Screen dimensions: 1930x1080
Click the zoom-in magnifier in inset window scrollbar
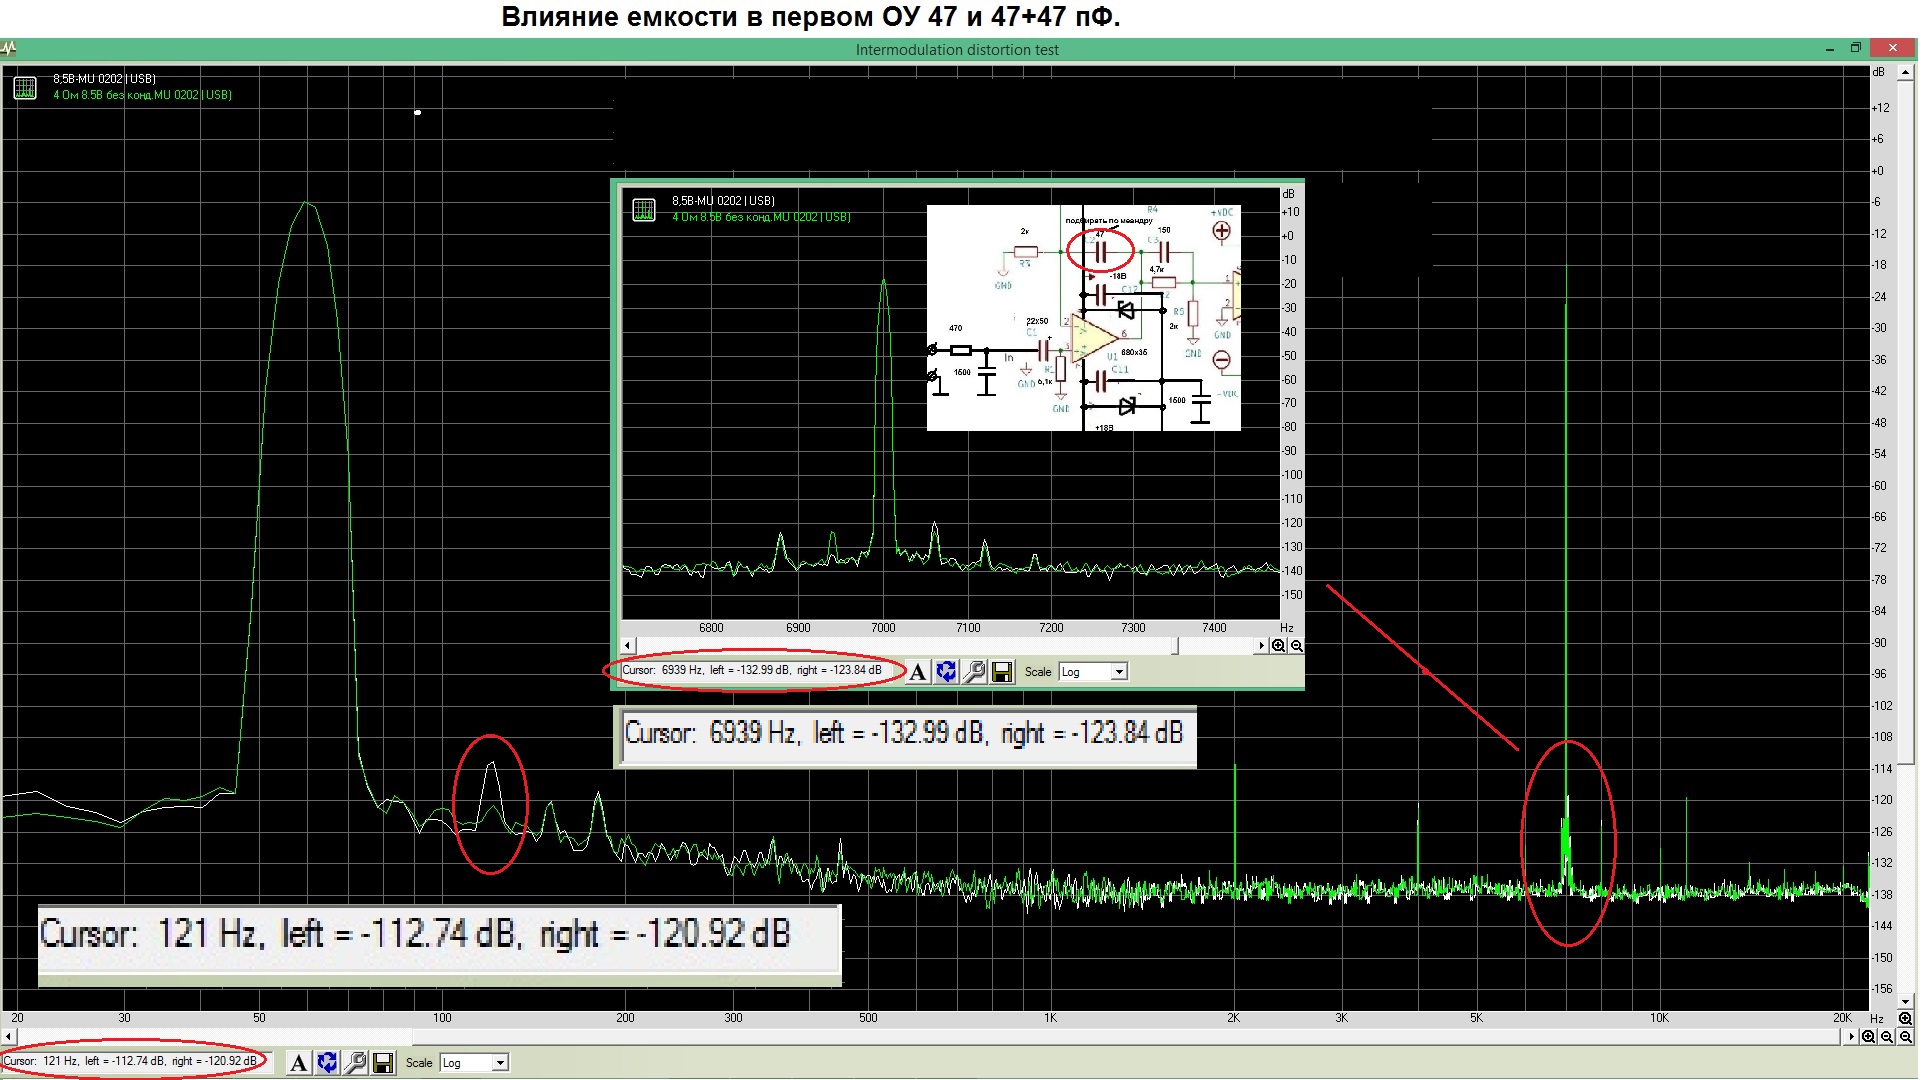[1278, 646]
